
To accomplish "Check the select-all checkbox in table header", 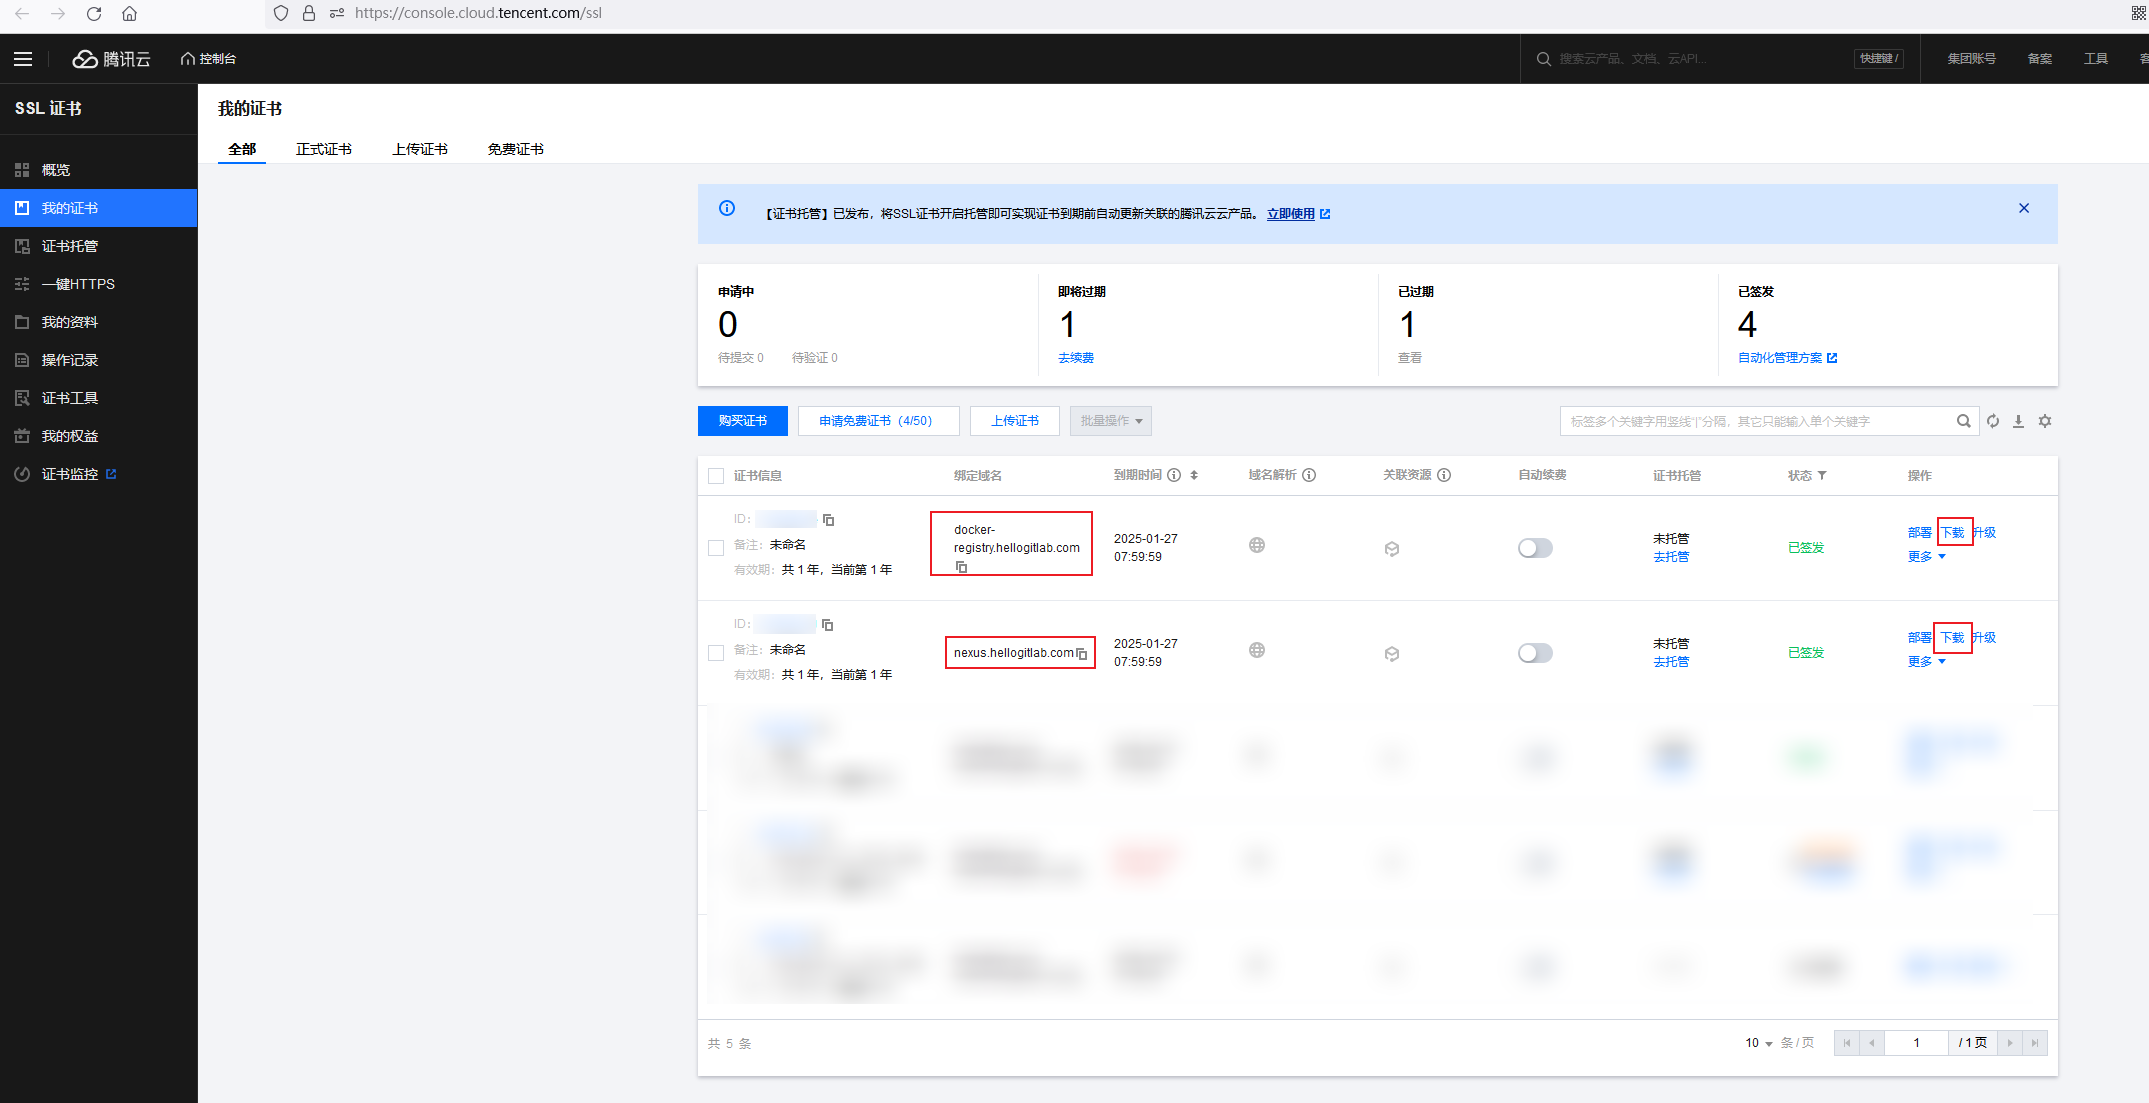I will pos(716,476).
